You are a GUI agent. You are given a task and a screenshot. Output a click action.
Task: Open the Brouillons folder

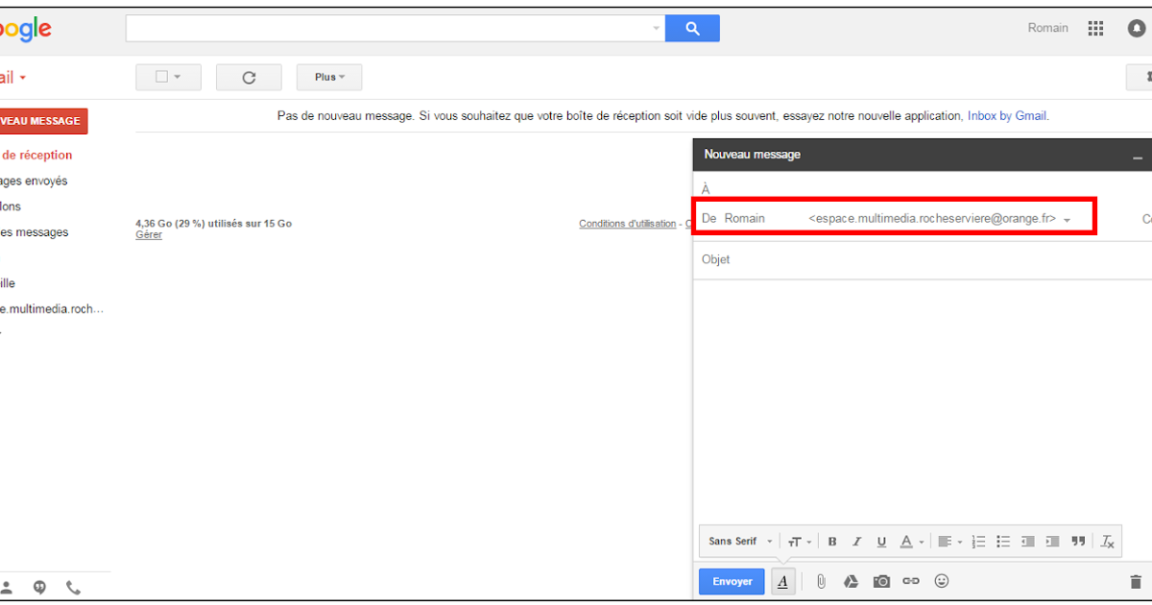tap(10, 207)
